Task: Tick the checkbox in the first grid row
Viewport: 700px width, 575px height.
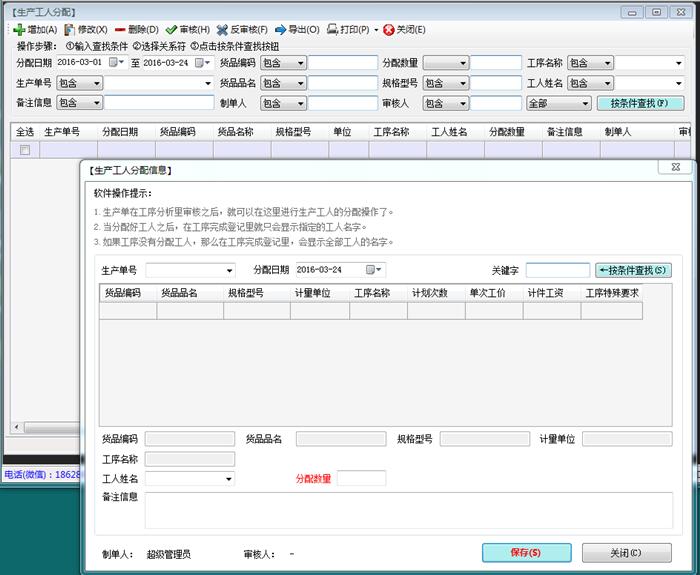Action: [25, 150]
